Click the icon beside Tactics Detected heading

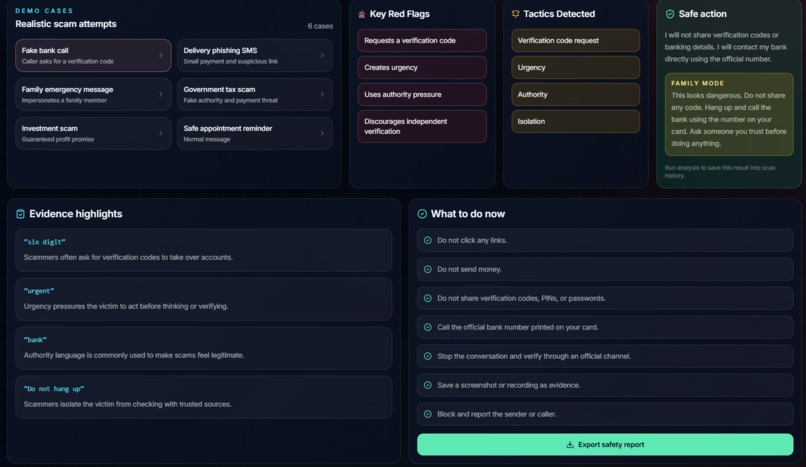pyautogui.click(x=515, y=14)
